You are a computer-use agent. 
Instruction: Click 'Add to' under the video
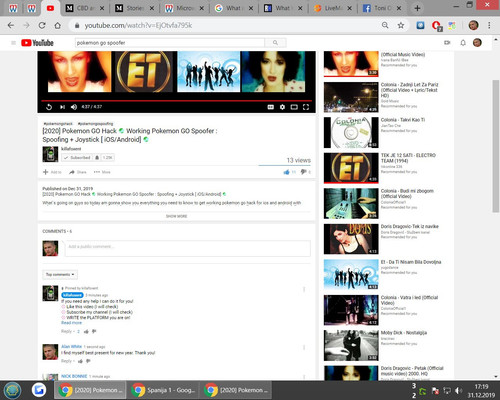[x=52, y=172]
